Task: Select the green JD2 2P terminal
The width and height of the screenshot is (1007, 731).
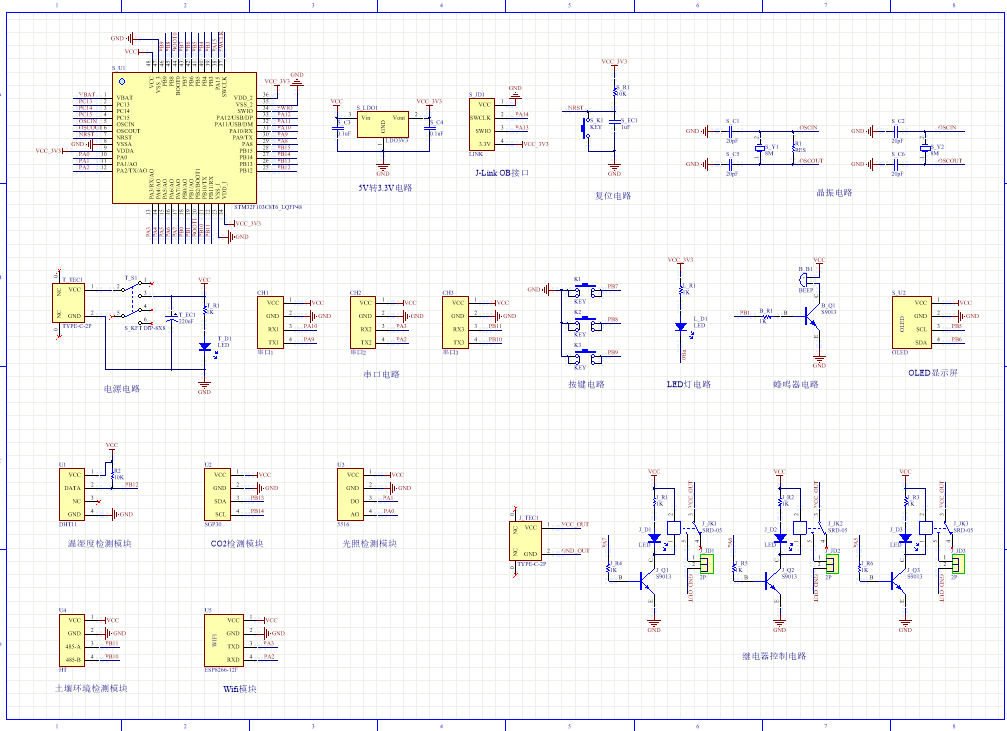Action: coord(832,564)
